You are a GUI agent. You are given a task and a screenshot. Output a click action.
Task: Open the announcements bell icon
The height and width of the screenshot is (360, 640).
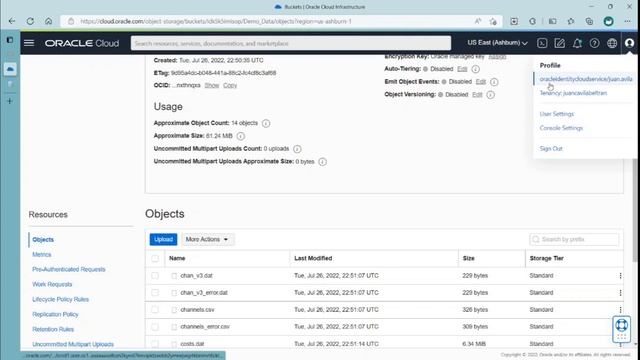pos(577,43)
